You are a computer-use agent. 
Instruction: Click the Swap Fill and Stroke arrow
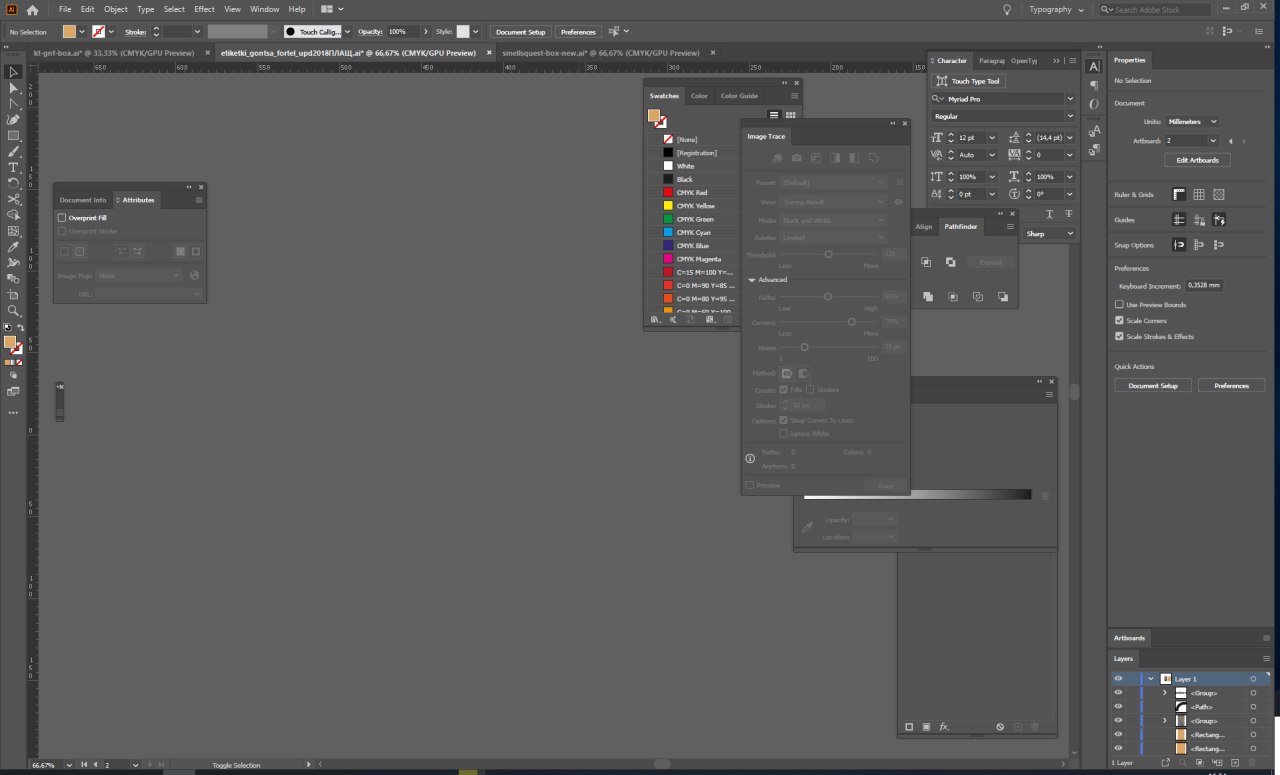(x=20, y=327)
